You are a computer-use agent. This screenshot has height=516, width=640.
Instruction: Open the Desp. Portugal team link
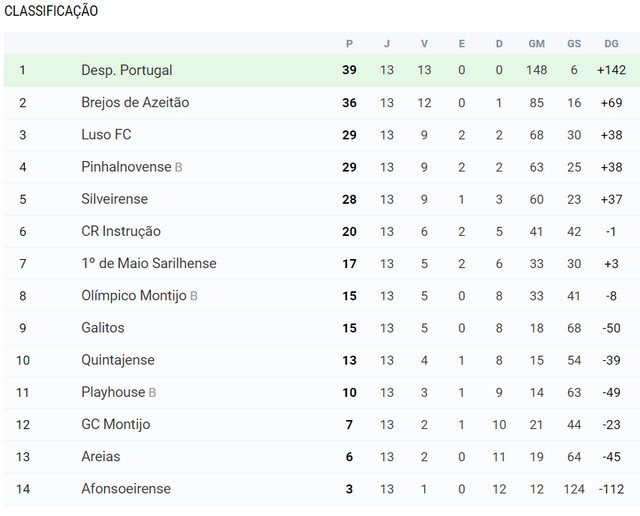(127, 70)
